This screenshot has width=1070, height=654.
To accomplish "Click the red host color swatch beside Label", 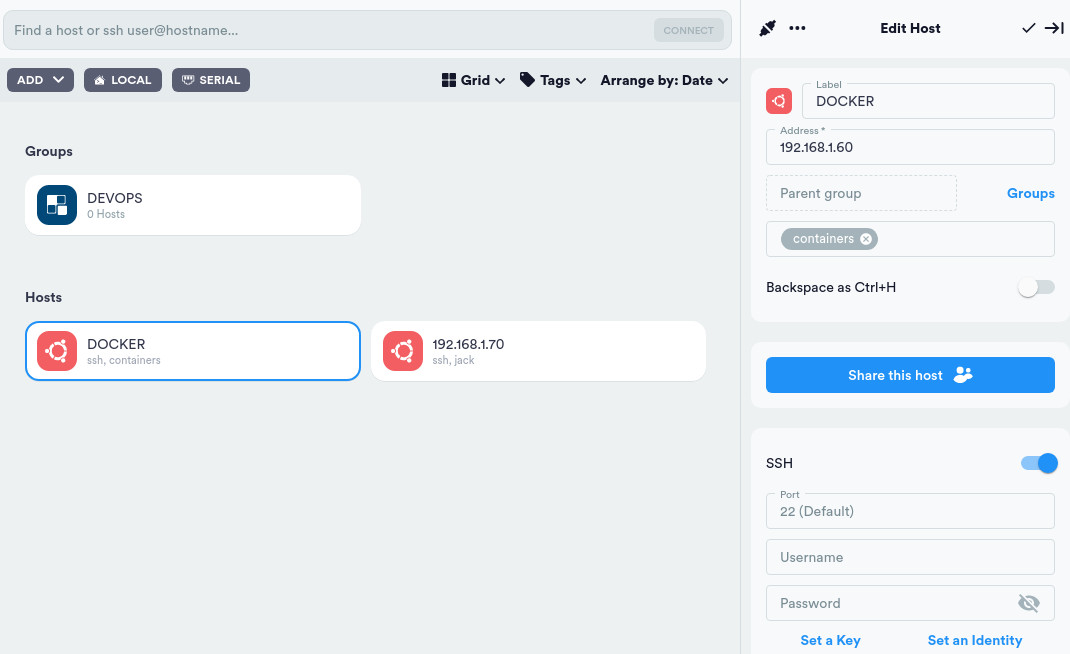I will 779,100.
